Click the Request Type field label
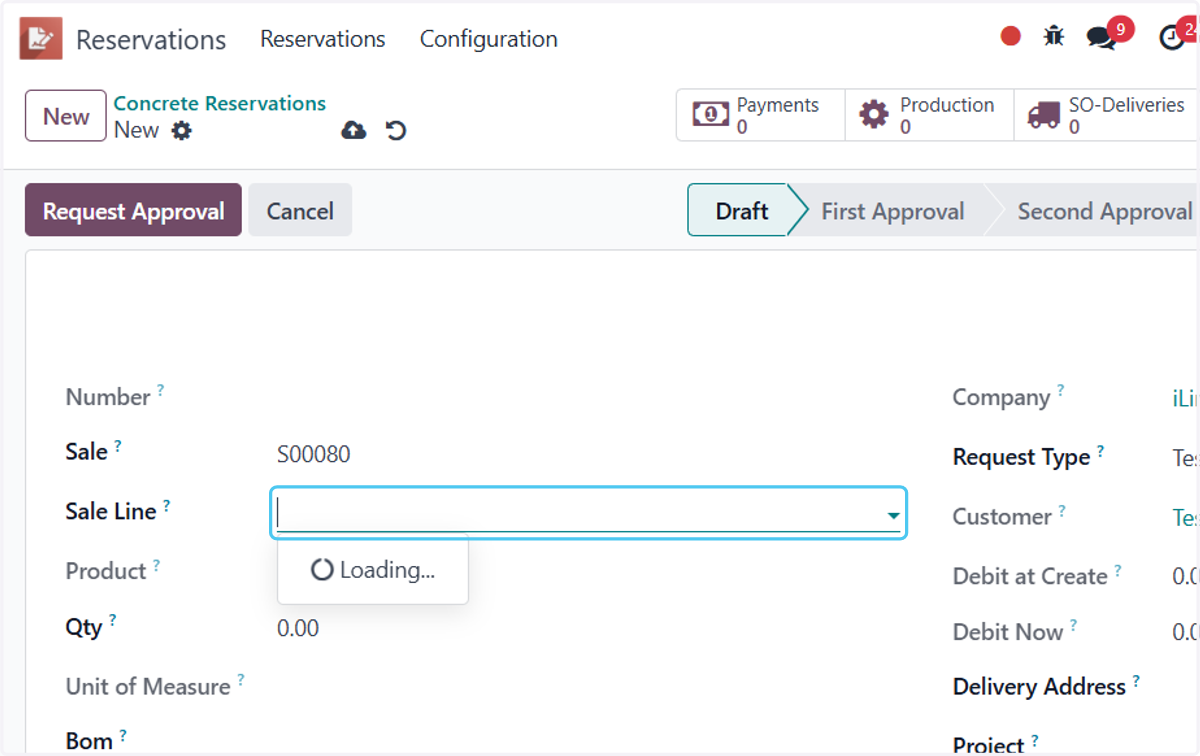 point(1021,457)
